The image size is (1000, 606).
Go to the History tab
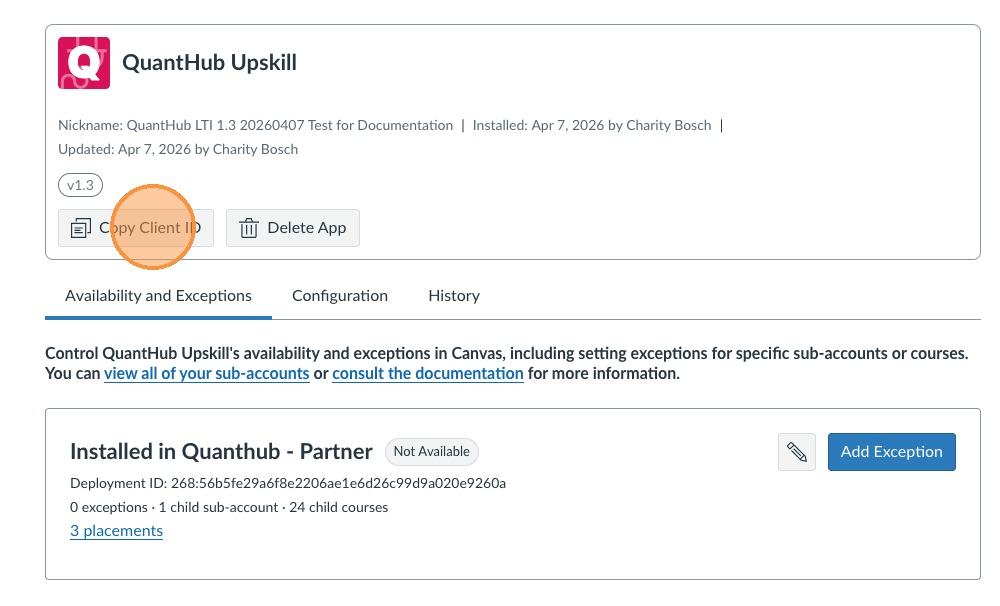[454, 296]
